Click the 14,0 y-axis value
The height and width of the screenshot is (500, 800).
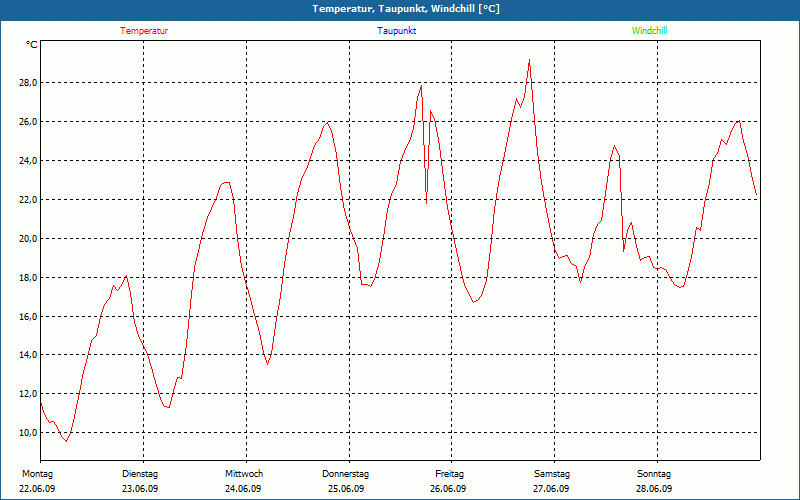(28, 355)
